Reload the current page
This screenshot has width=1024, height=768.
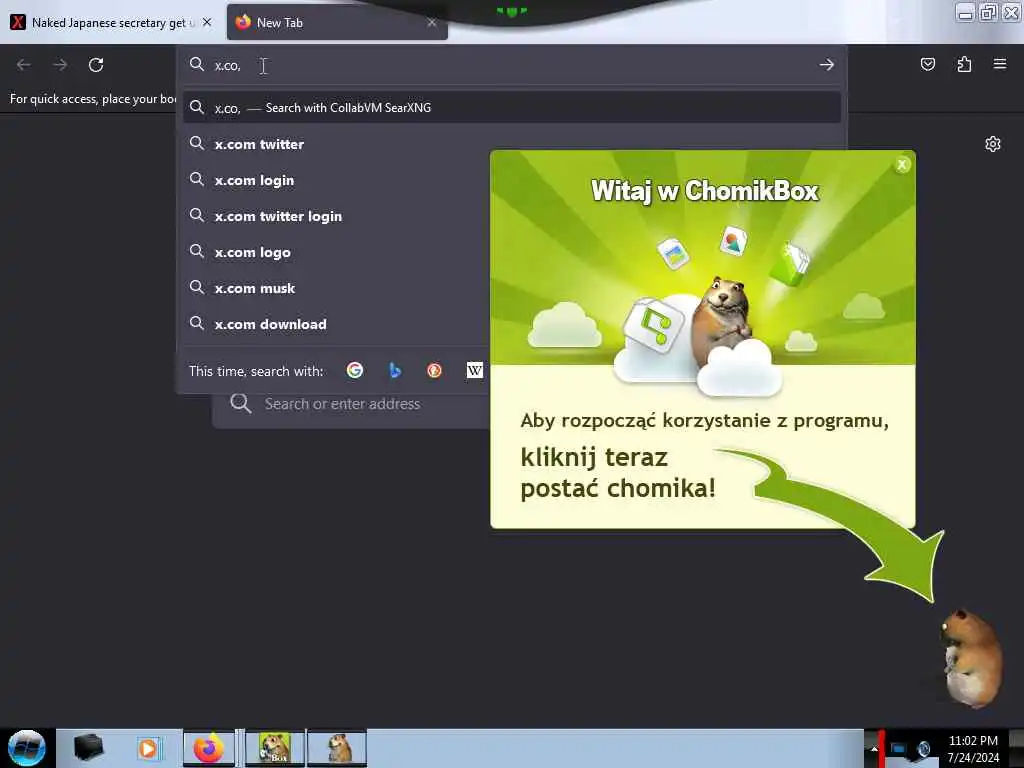click(x=96, y=65)
